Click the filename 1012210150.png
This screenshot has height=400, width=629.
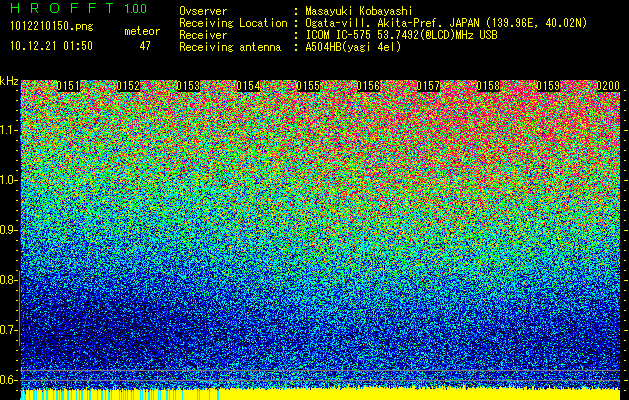point(51,27)
